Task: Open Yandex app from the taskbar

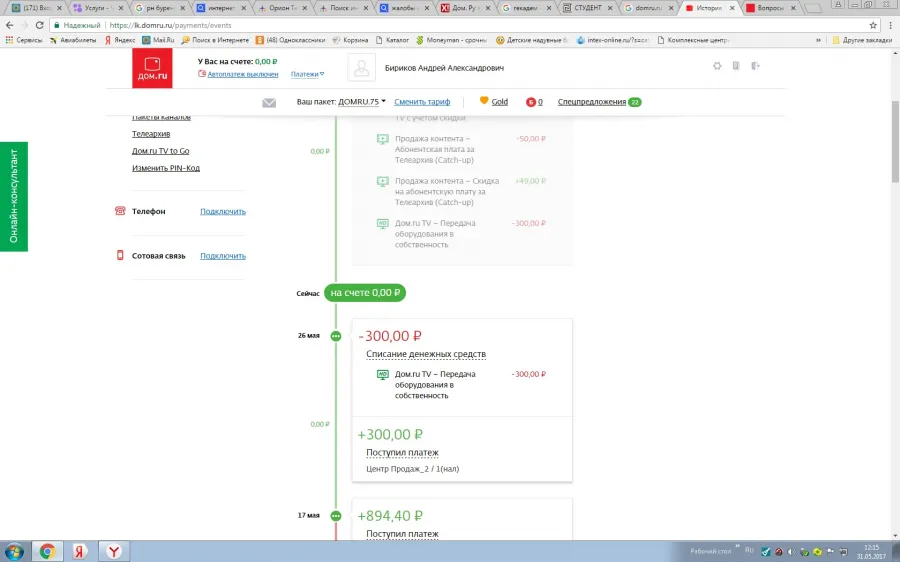Action: click(x=80, y=552)
